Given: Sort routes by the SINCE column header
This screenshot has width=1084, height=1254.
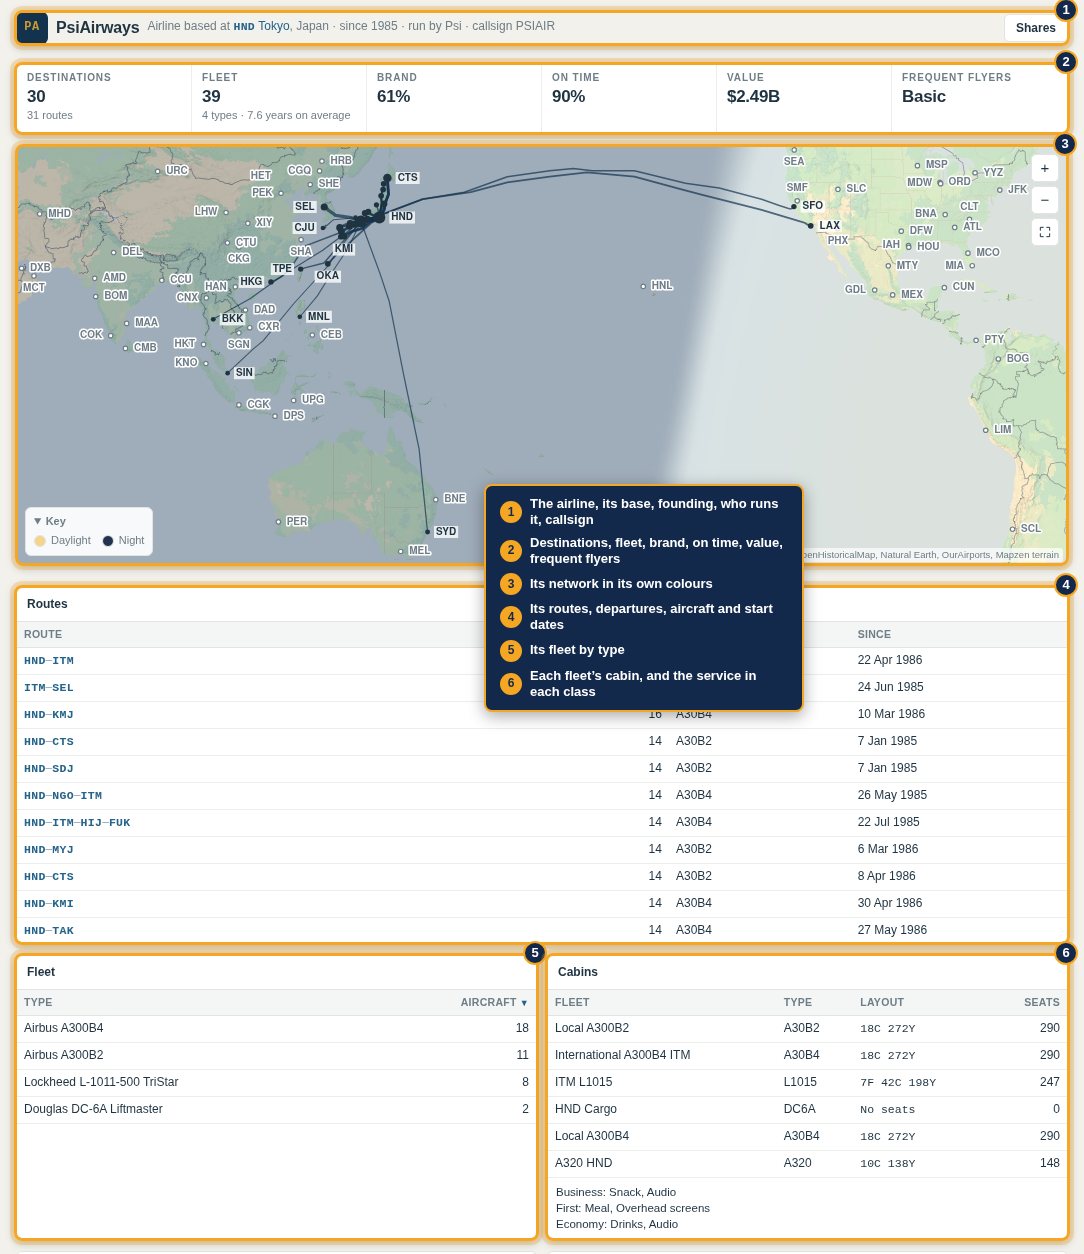Looking at the screenshot, I should tap(874, 635).
